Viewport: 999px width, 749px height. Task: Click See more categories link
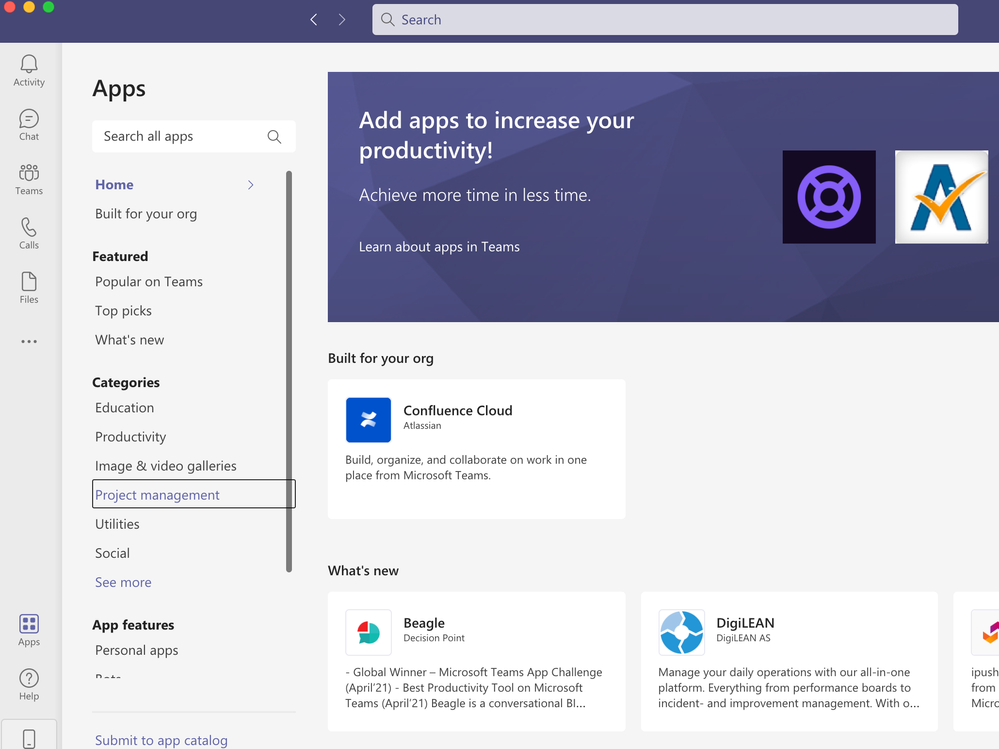click(x=123, y=582)
